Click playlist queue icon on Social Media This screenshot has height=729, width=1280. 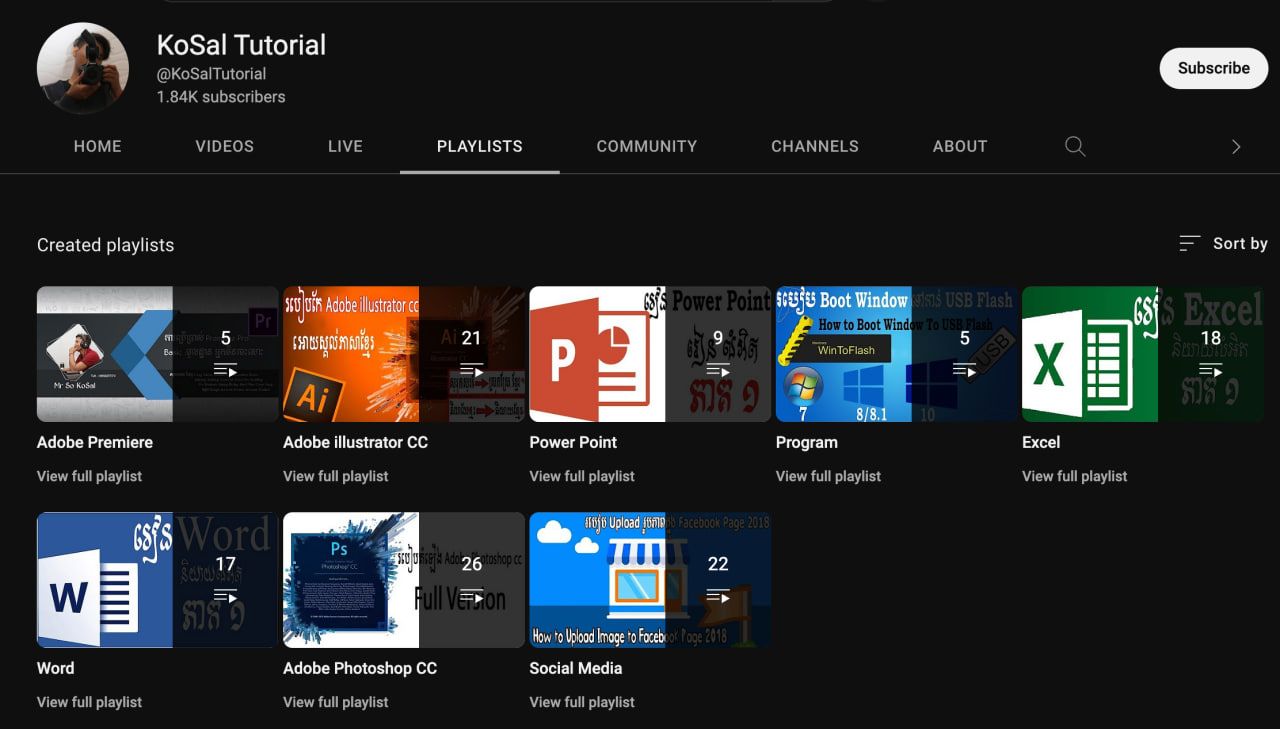[x=718, y=596]
